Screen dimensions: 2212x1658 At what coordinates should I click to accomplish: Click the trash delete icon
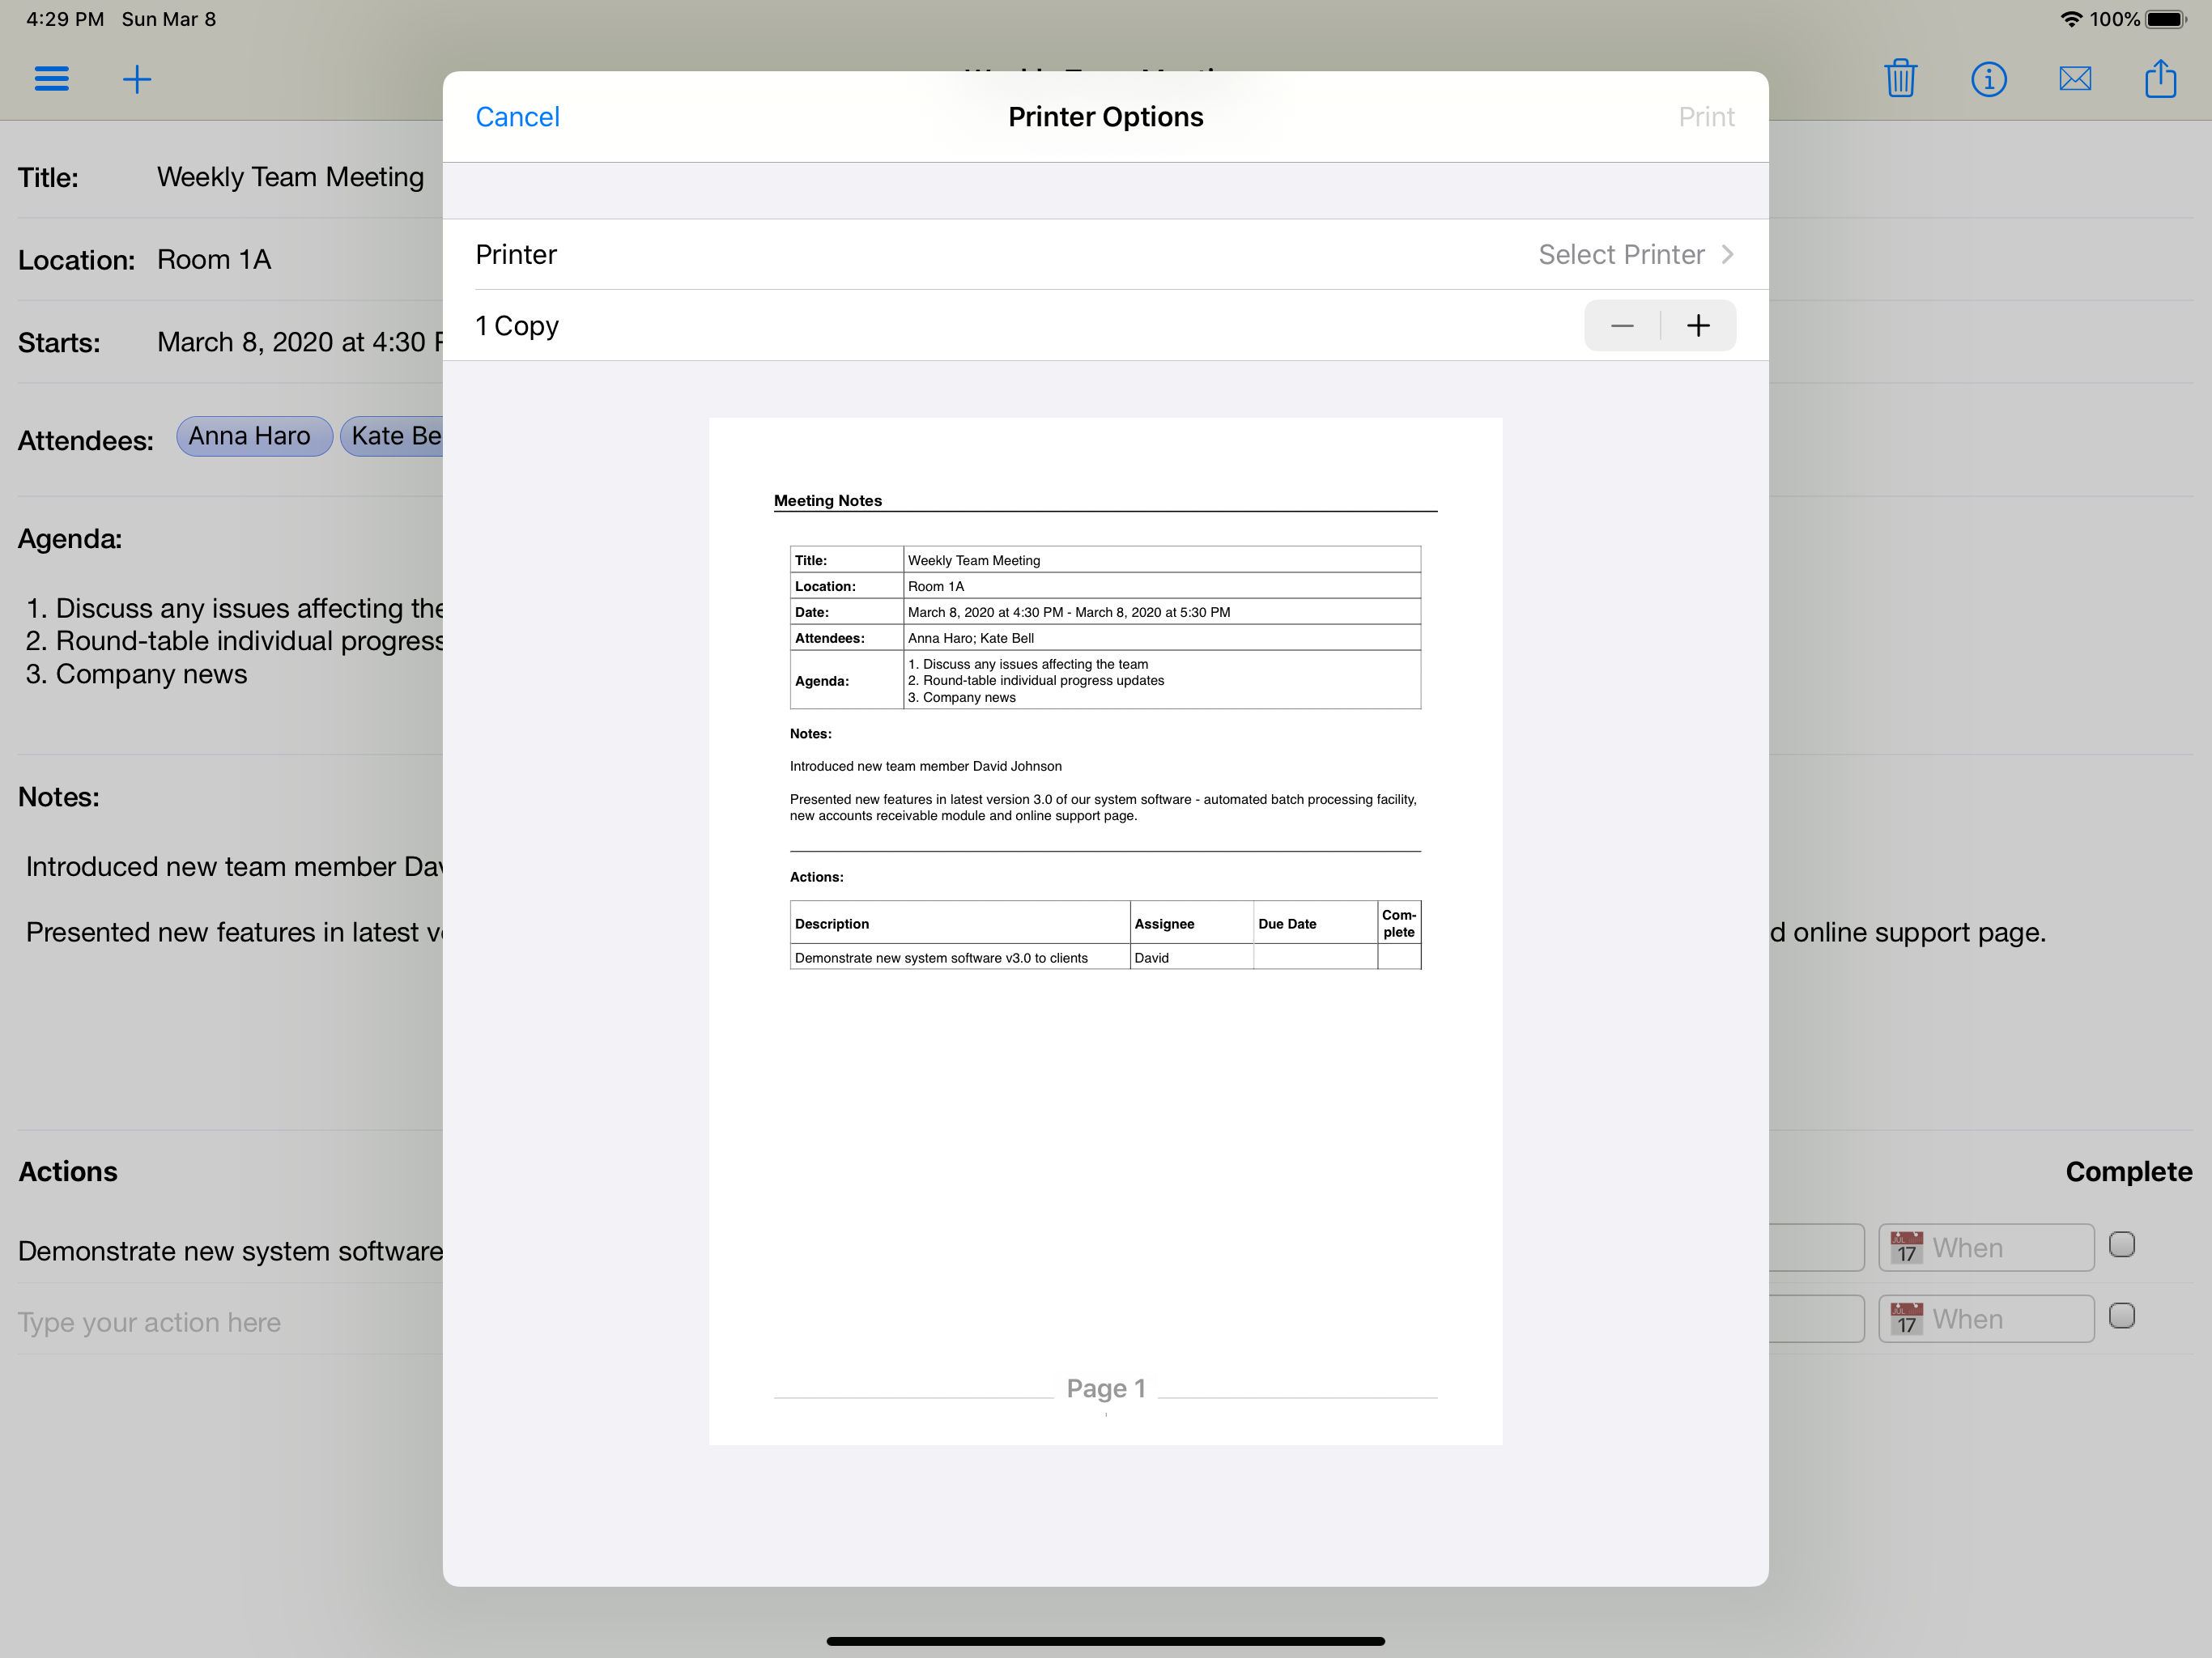coord(1900,79)
